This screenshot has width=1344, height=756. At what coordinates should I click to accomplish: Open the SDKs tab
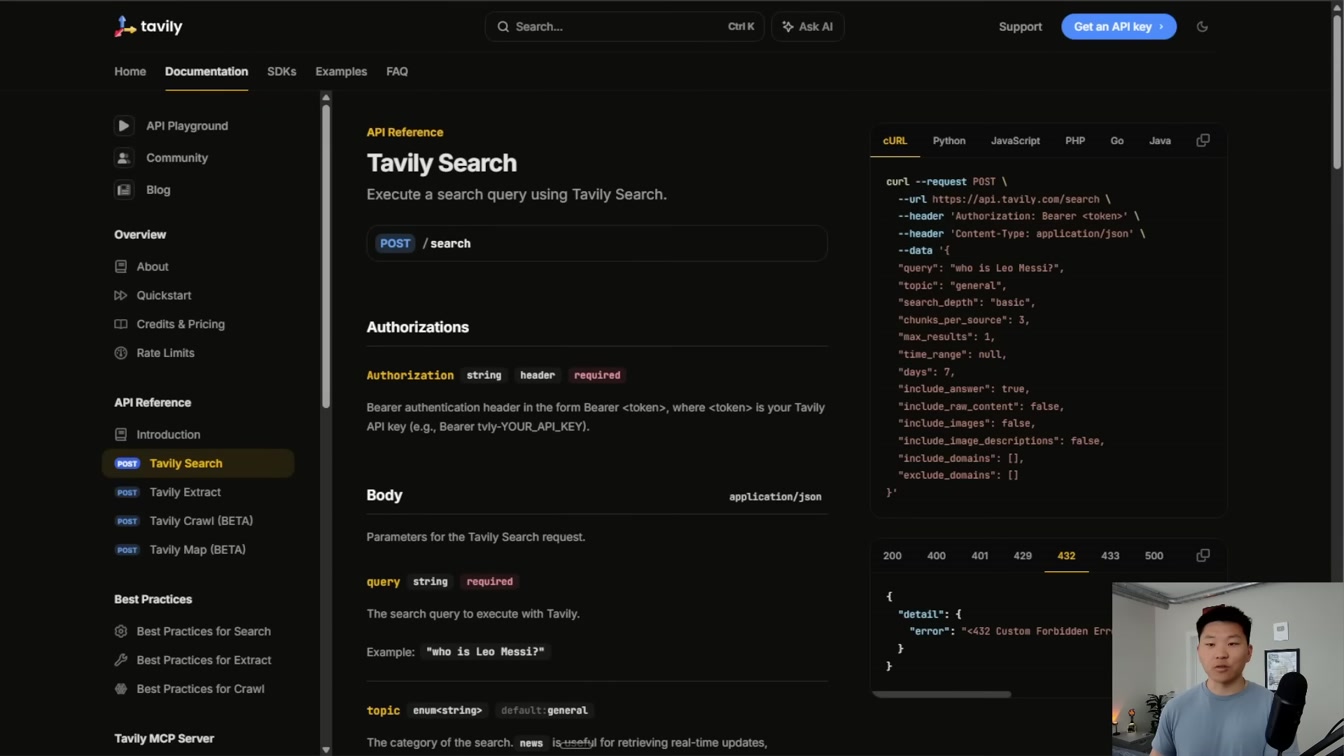tap(281, 72)
